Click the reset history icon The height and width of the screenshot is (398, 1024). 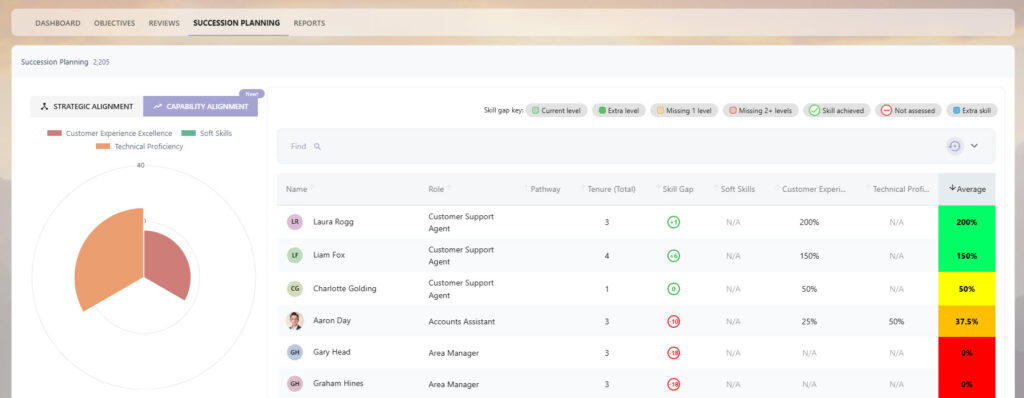pyautogui.click(x=954, y=146)
